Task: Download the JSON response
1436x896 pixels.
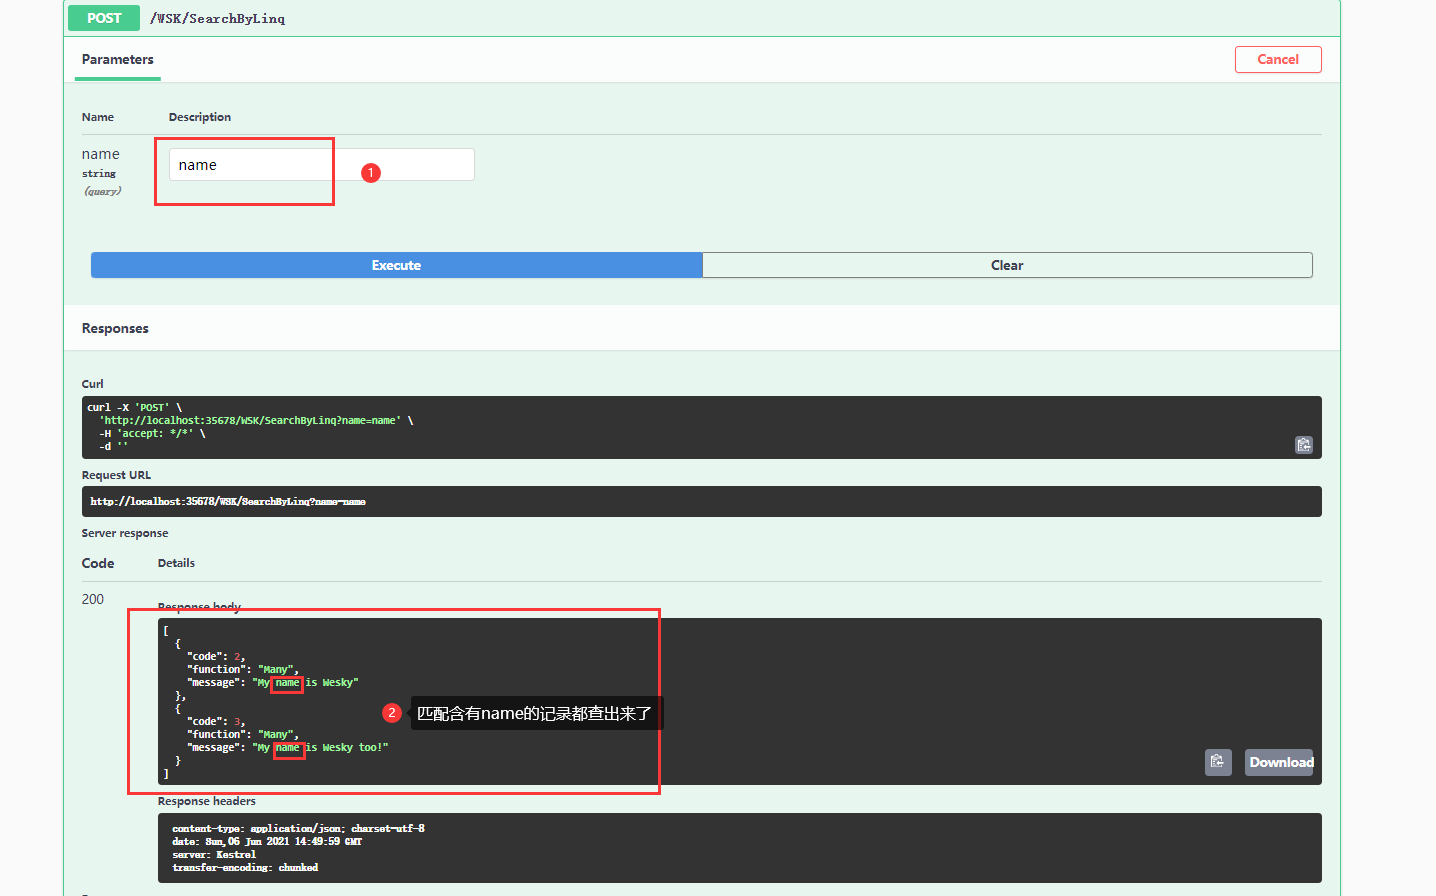Action: point(1279,762)
